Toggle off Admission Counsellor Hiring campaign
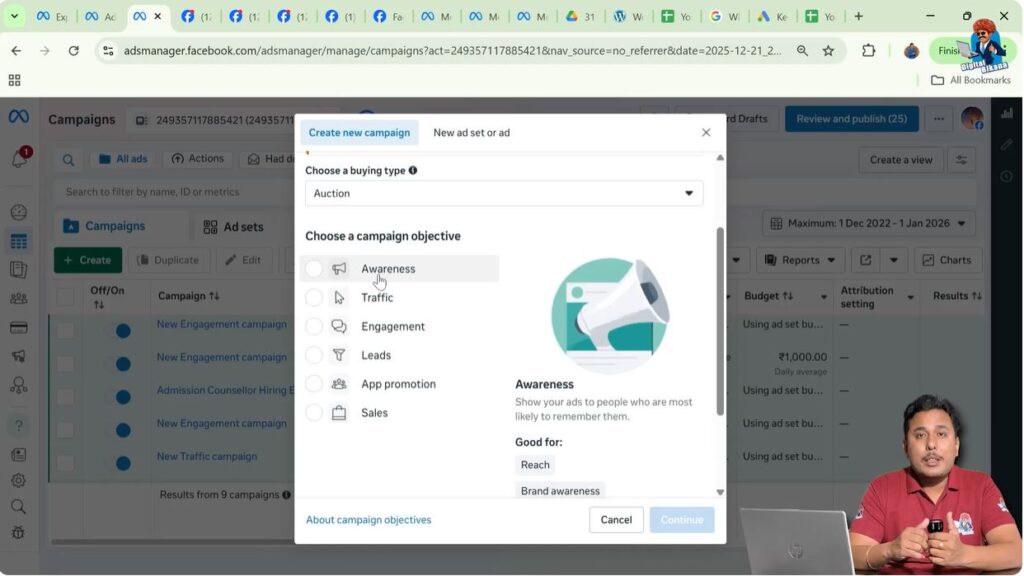Image resolution: width=1024 pixels, height=576 pixels. pyautogui.click(x=123, y=397)
